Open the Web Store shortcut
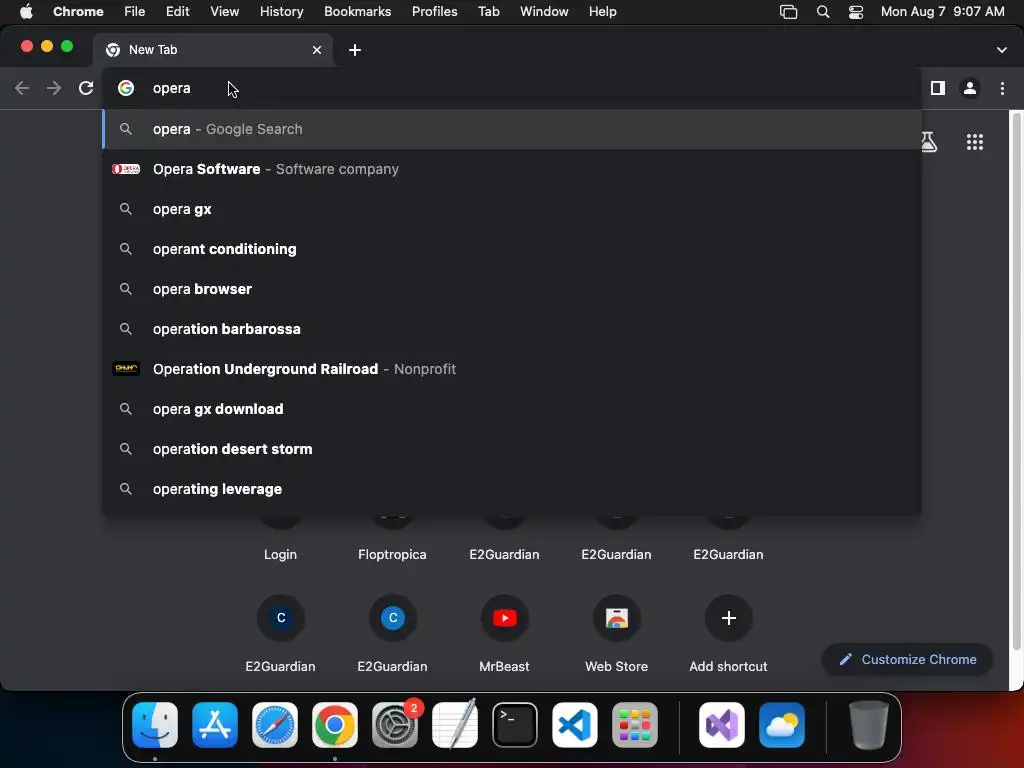 tap(616, 618)
